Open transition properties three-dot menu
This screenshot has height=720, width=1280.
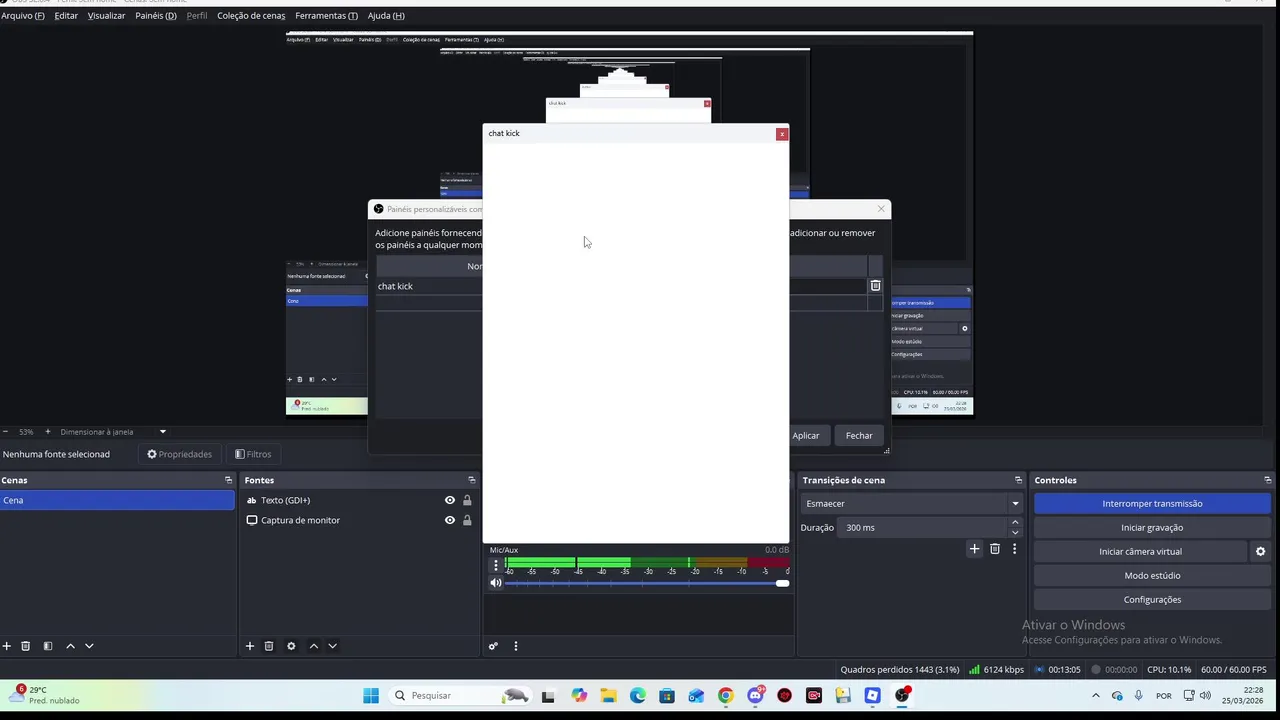coord(1014,549)
